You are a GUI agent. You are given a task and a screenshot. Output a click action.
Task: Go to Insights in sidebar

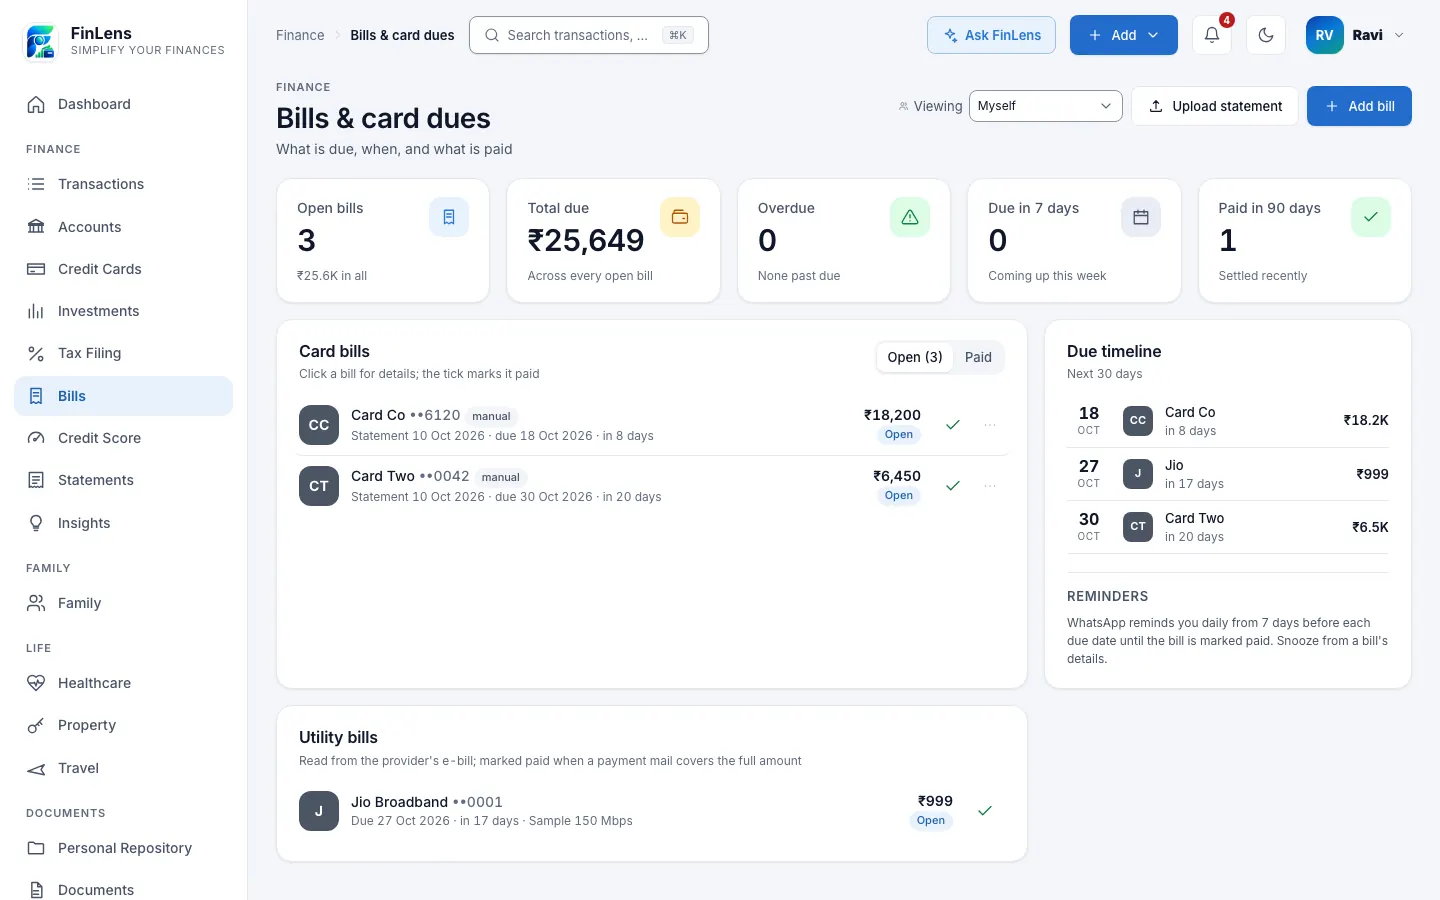point(124,523)
